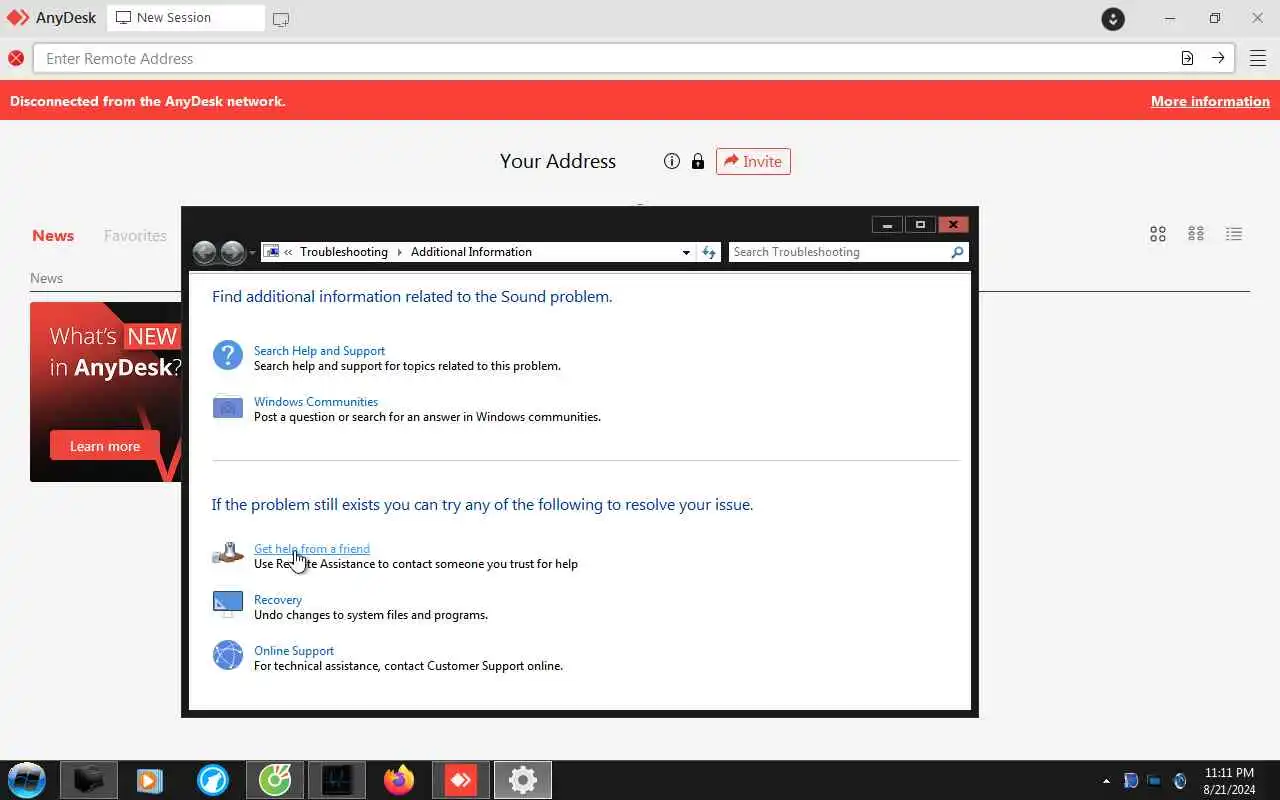Click Learn more on the AnyDesk news card

coord(105,446)
